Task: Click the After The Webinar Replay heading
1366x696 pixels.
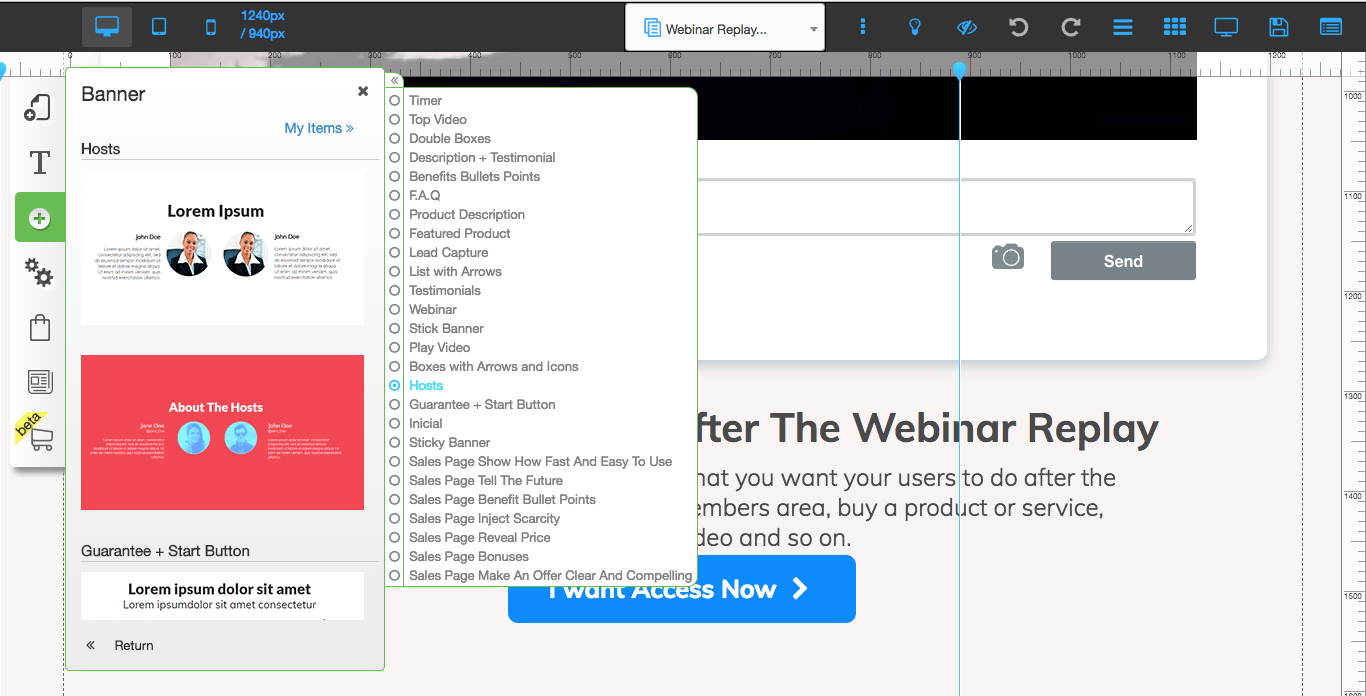Action: point(928,428)
